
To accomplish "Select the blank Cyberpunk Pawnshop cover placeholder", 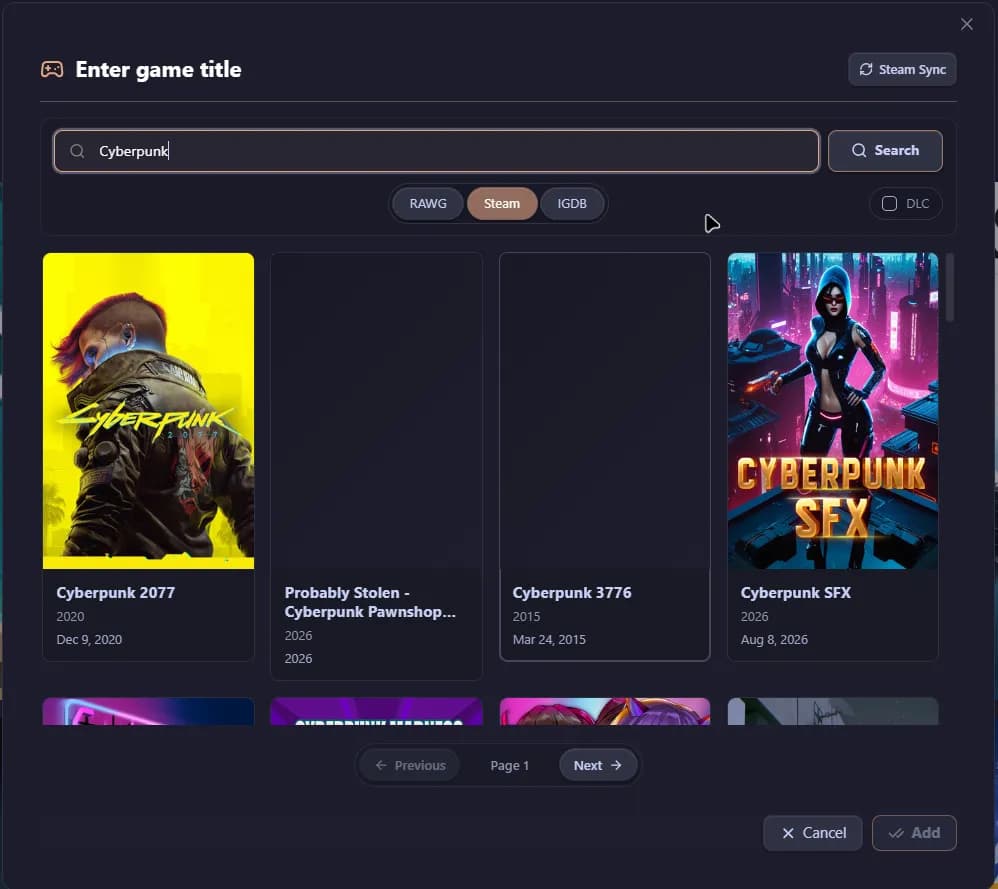I will point(376,410).
